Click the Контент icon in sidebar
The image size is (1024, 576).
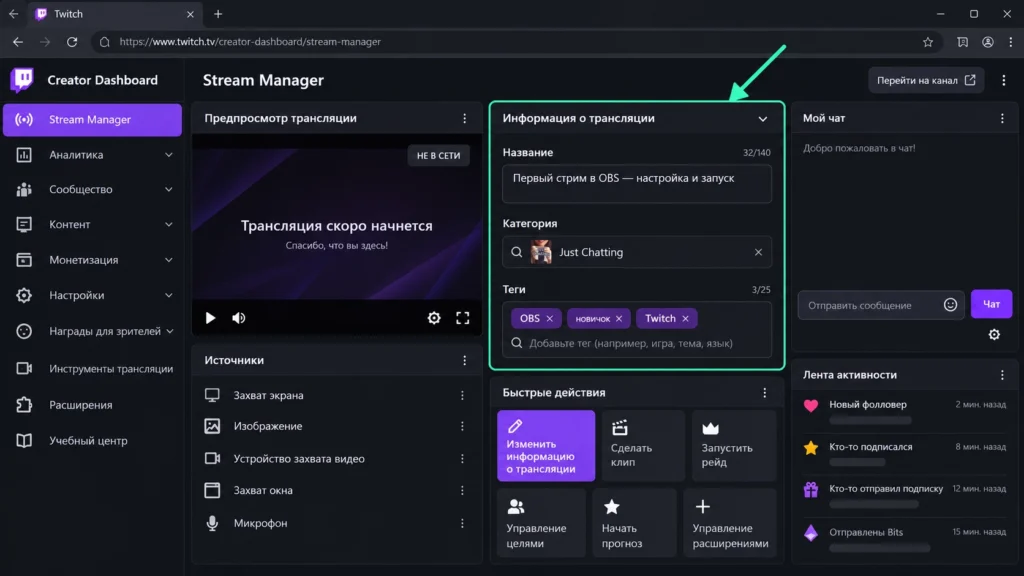pyautogui.click(x=24, y=224)
